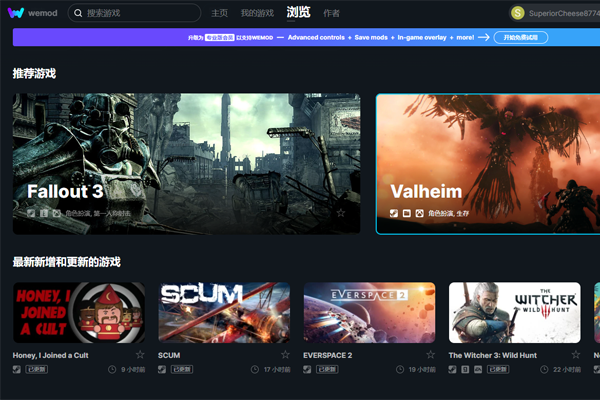This screenshot has height=400, width=600.
Task: Open the Fallout 3 featured banner
Action: pyautogui.click(x=186, y=163)
